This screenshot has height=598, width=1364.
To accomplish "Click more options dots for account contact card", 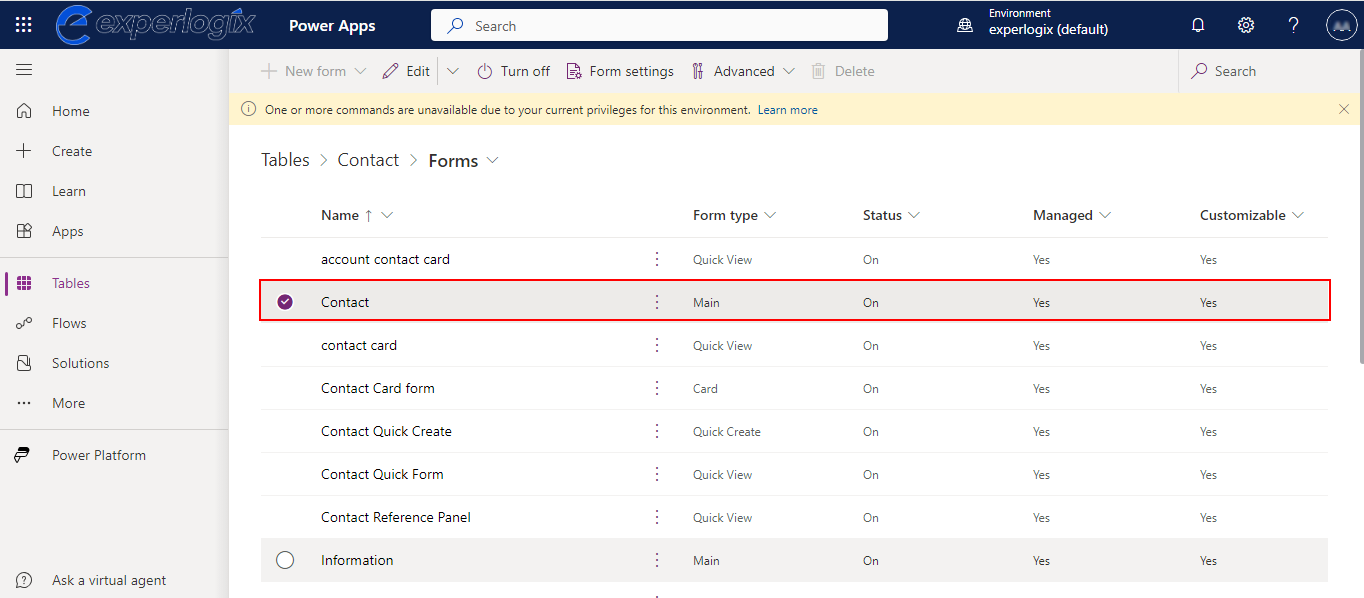I will (657, 259).
